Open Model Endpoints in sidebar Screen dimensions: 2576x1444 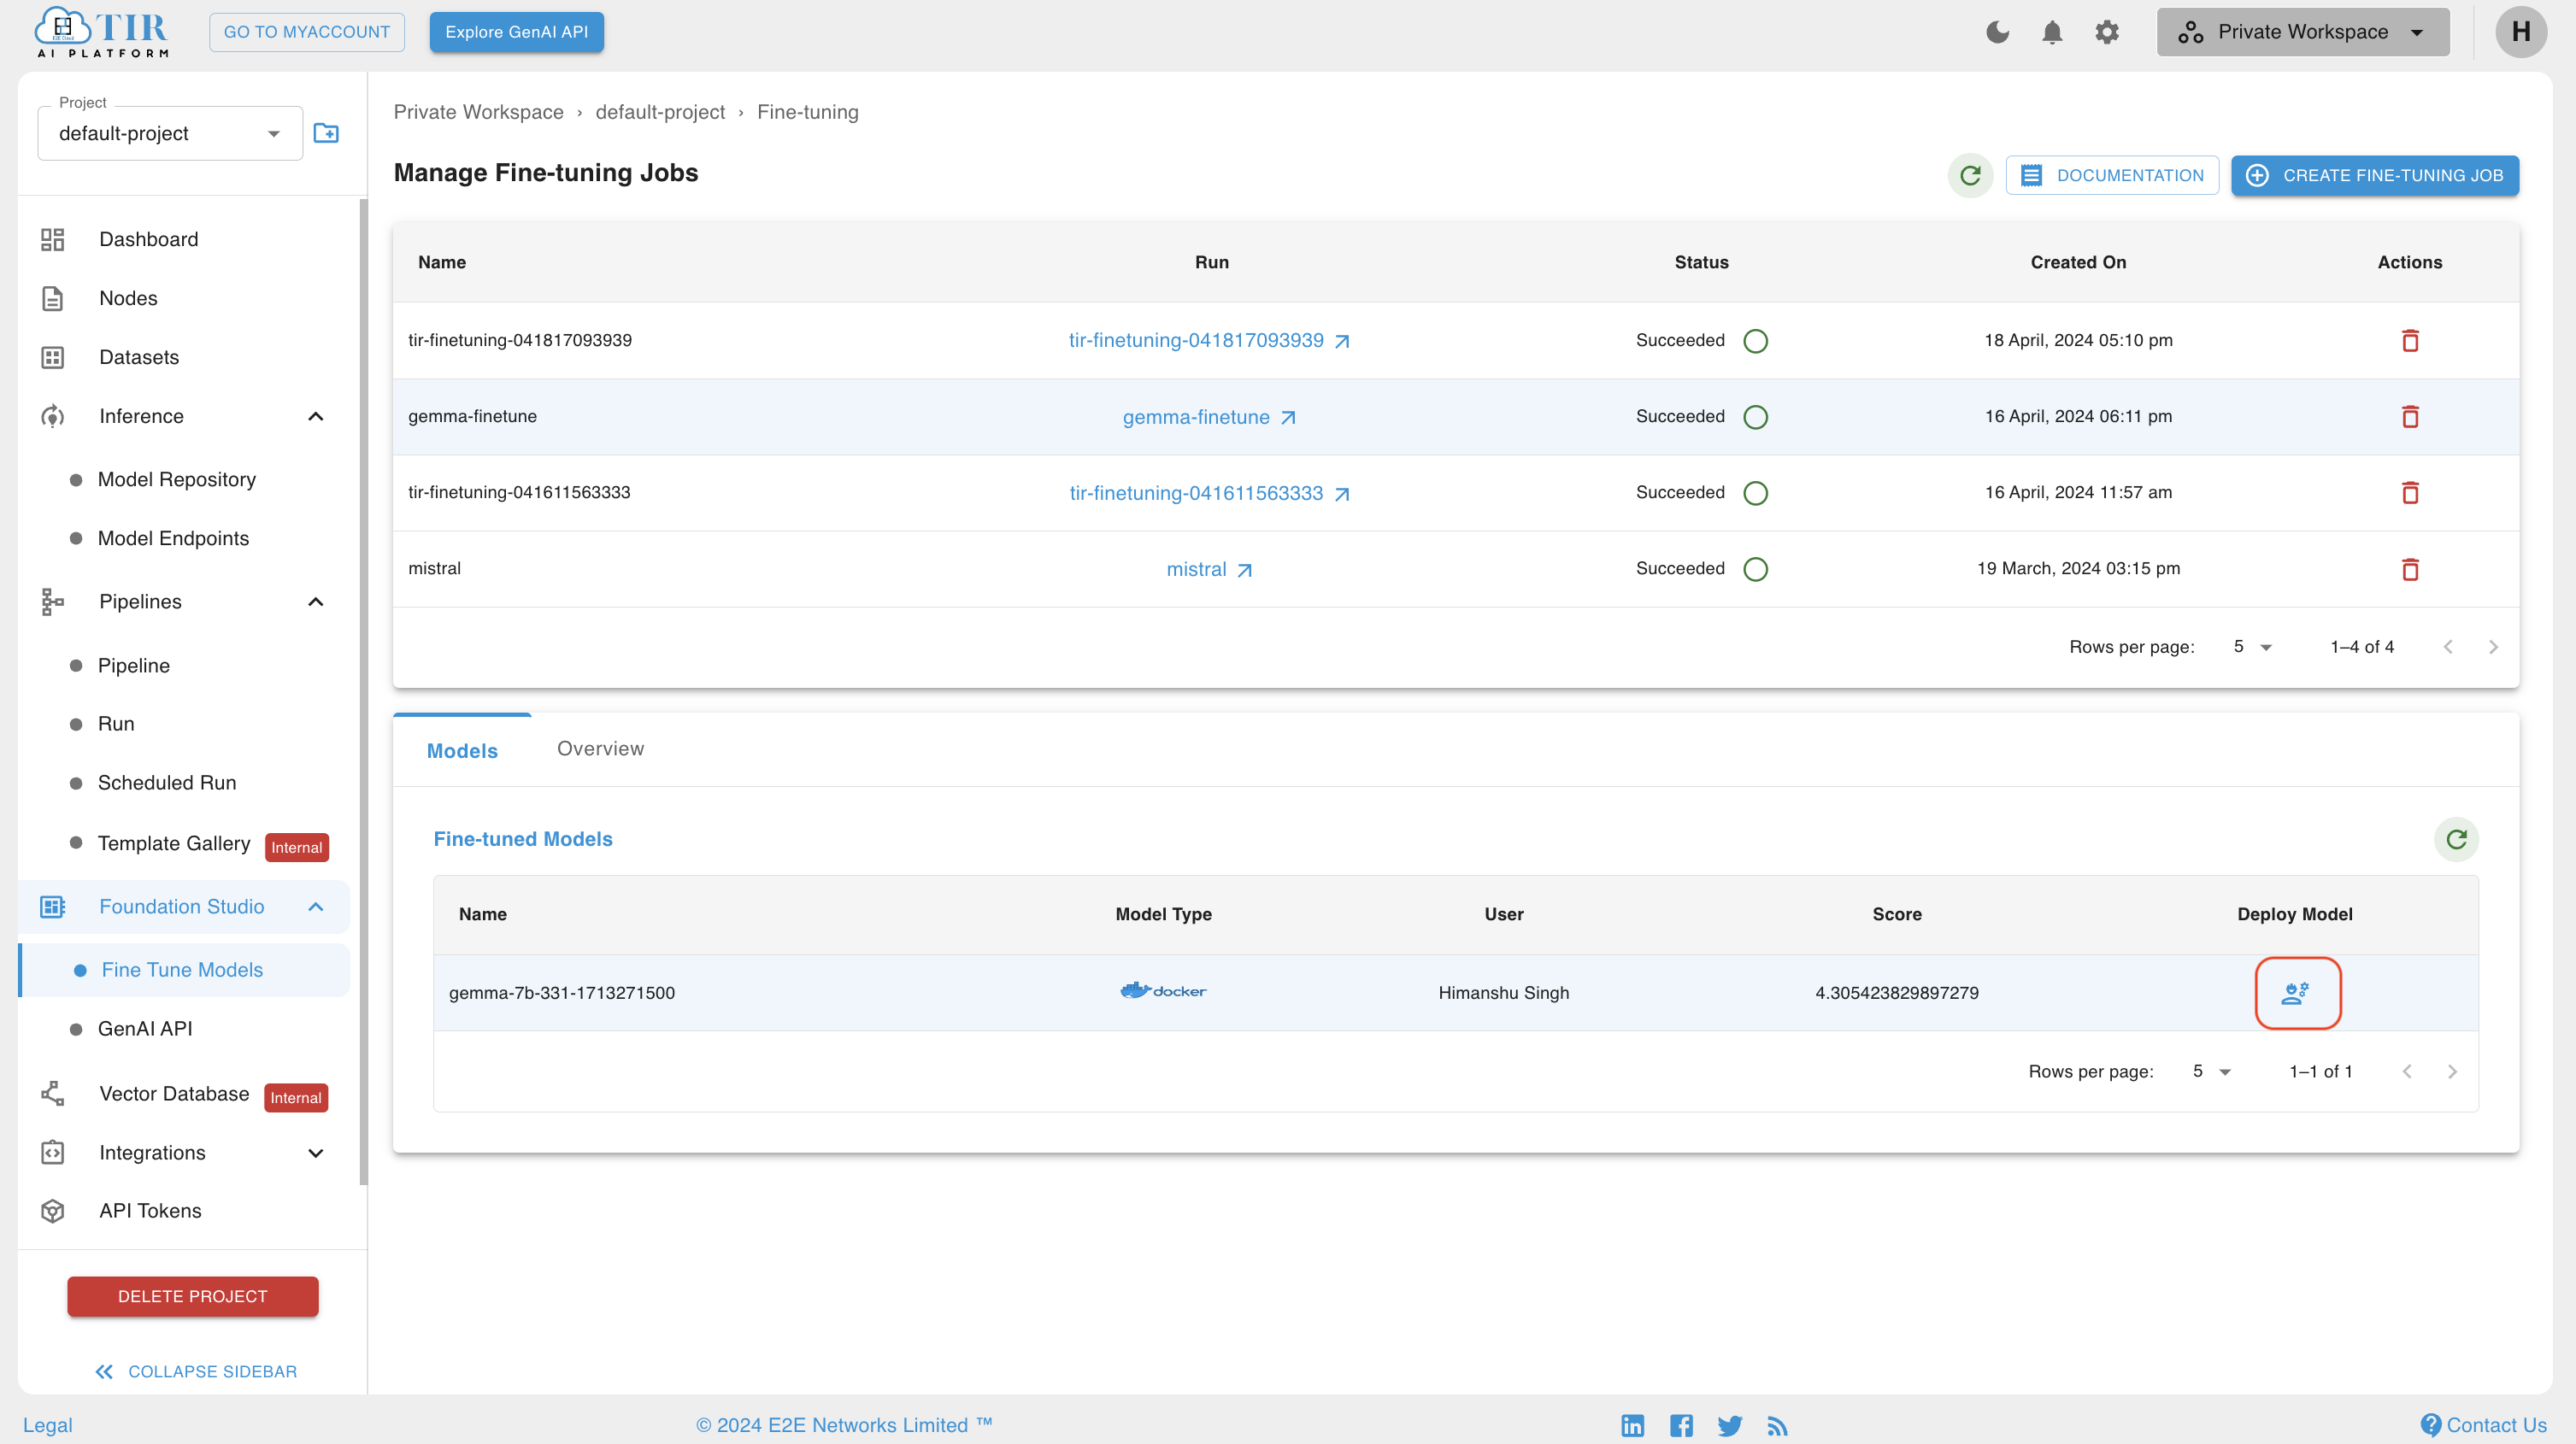[x=173, y=538]
